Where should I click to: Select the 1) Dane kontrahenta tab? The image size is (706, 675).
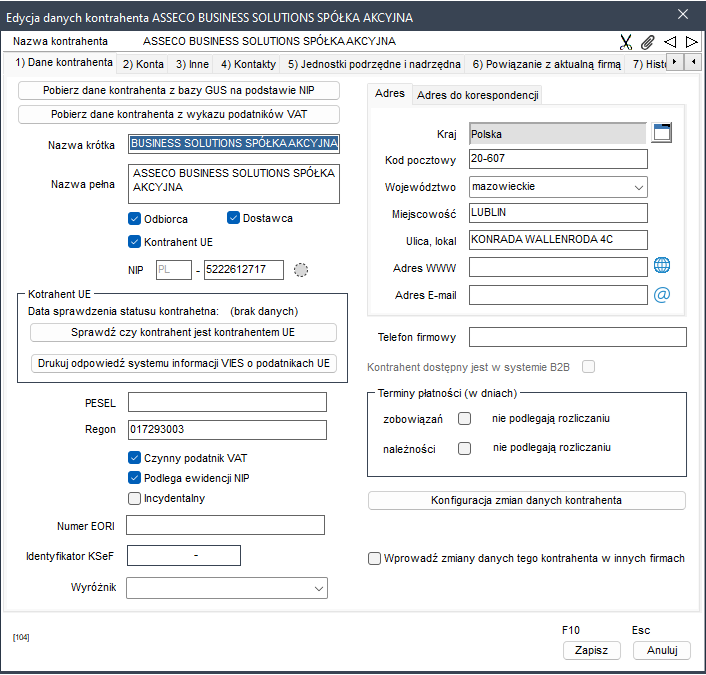coord(60,62)
